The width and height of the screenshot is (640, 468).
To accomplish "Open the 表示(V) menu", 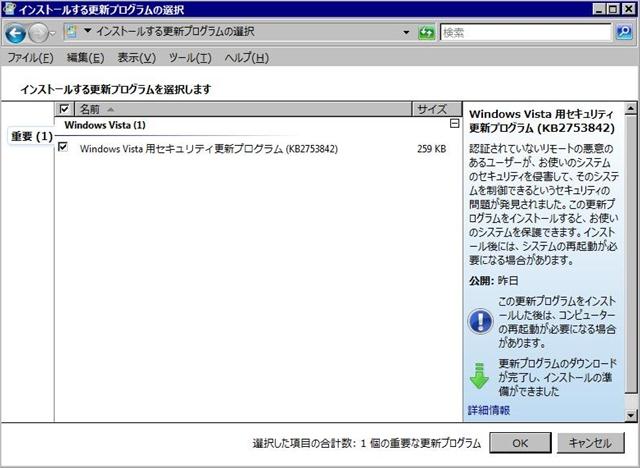I will (x=137, y=58).
